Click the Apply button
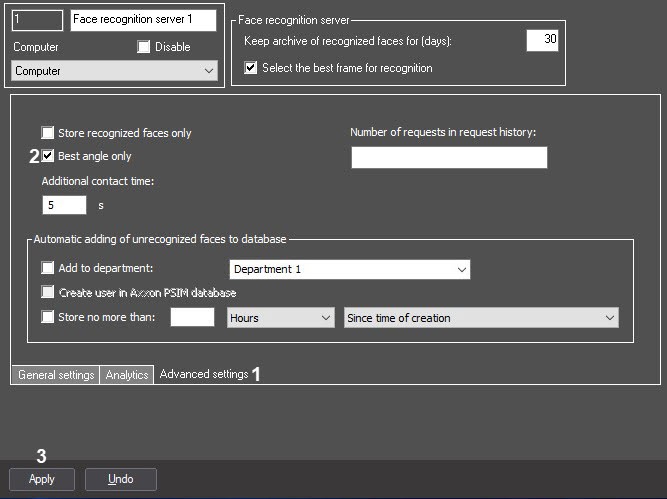This screenshot has width=667, height=499. (x=42, y=479)
